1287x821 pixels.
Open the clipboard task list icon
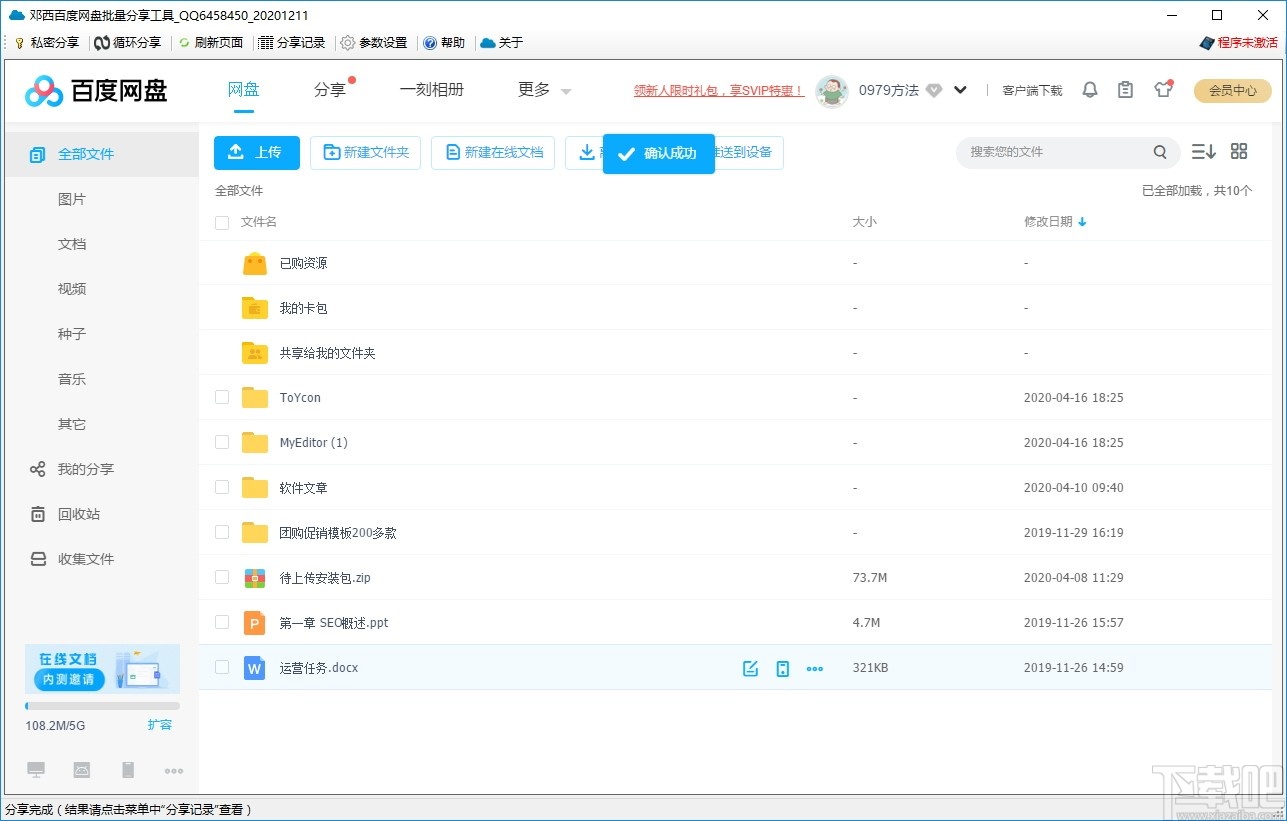tap(1126, 90)
